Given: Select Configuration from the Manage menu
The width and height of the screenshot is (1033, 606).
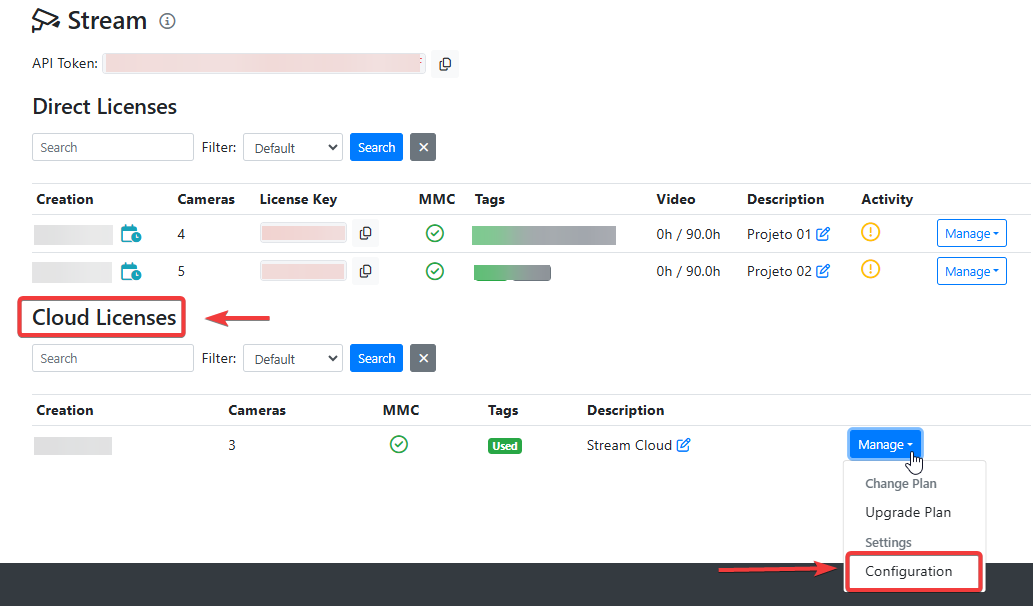Looking at the screenshot, I should click(x=909, y=572).
